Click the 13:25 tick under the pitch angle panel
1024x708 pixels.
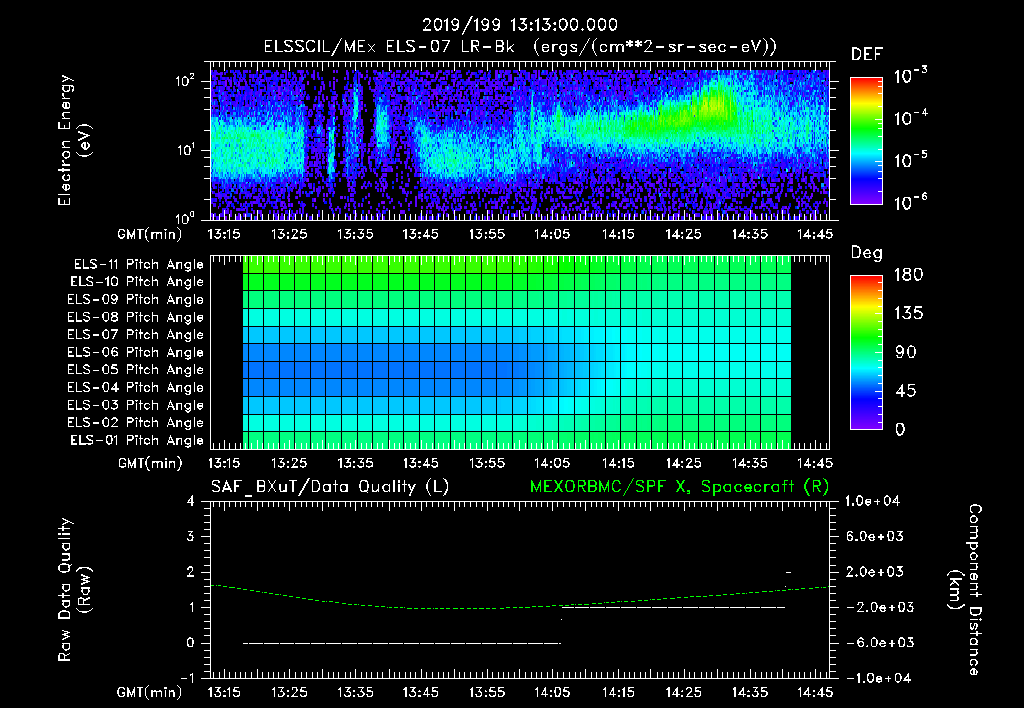(x=289, y=463)
